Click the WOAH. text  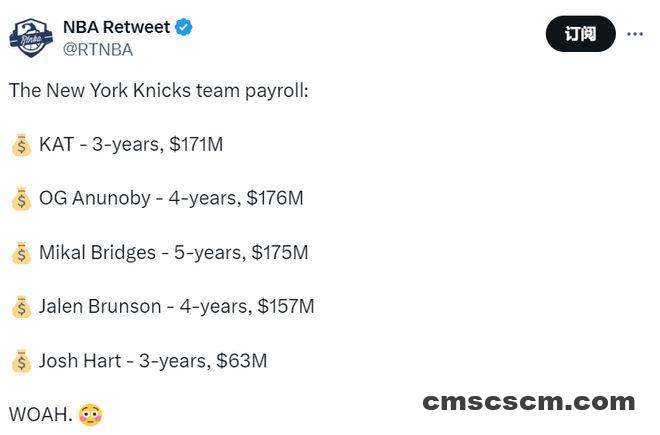click(x=41, y=415)
